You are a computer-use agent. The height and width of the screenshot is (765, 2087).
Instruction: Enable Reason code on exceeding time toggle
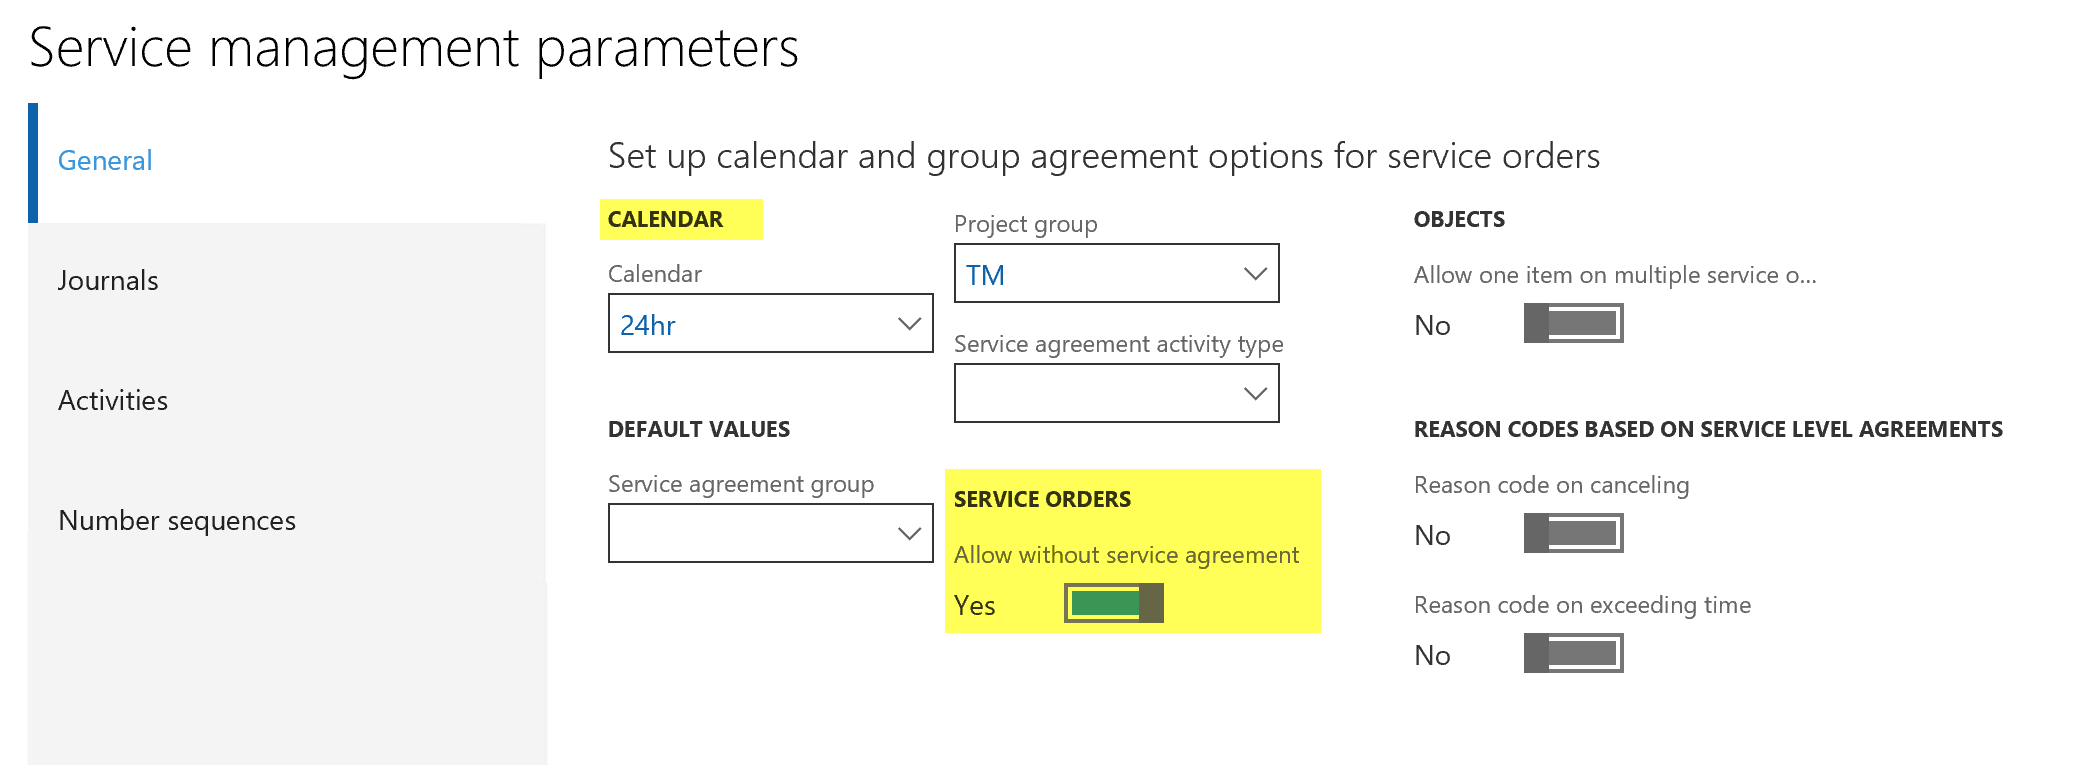coord(1573,654)
